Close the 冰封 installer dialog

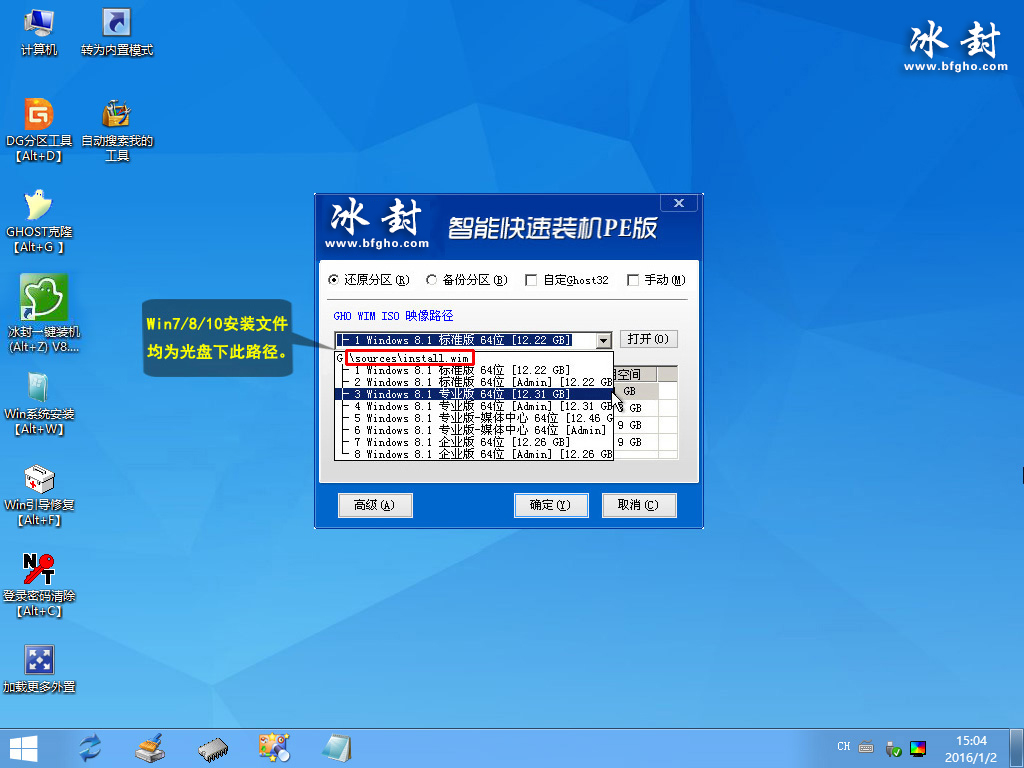click(679, 203)
